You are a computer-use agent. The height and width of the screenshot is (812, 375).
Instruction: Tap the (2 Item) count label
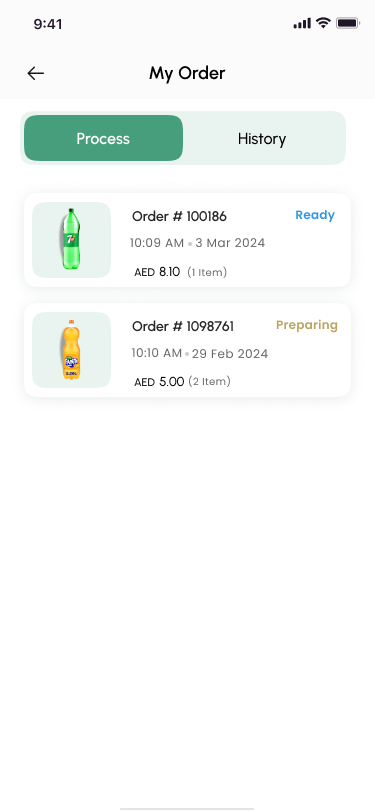(209, 382)
